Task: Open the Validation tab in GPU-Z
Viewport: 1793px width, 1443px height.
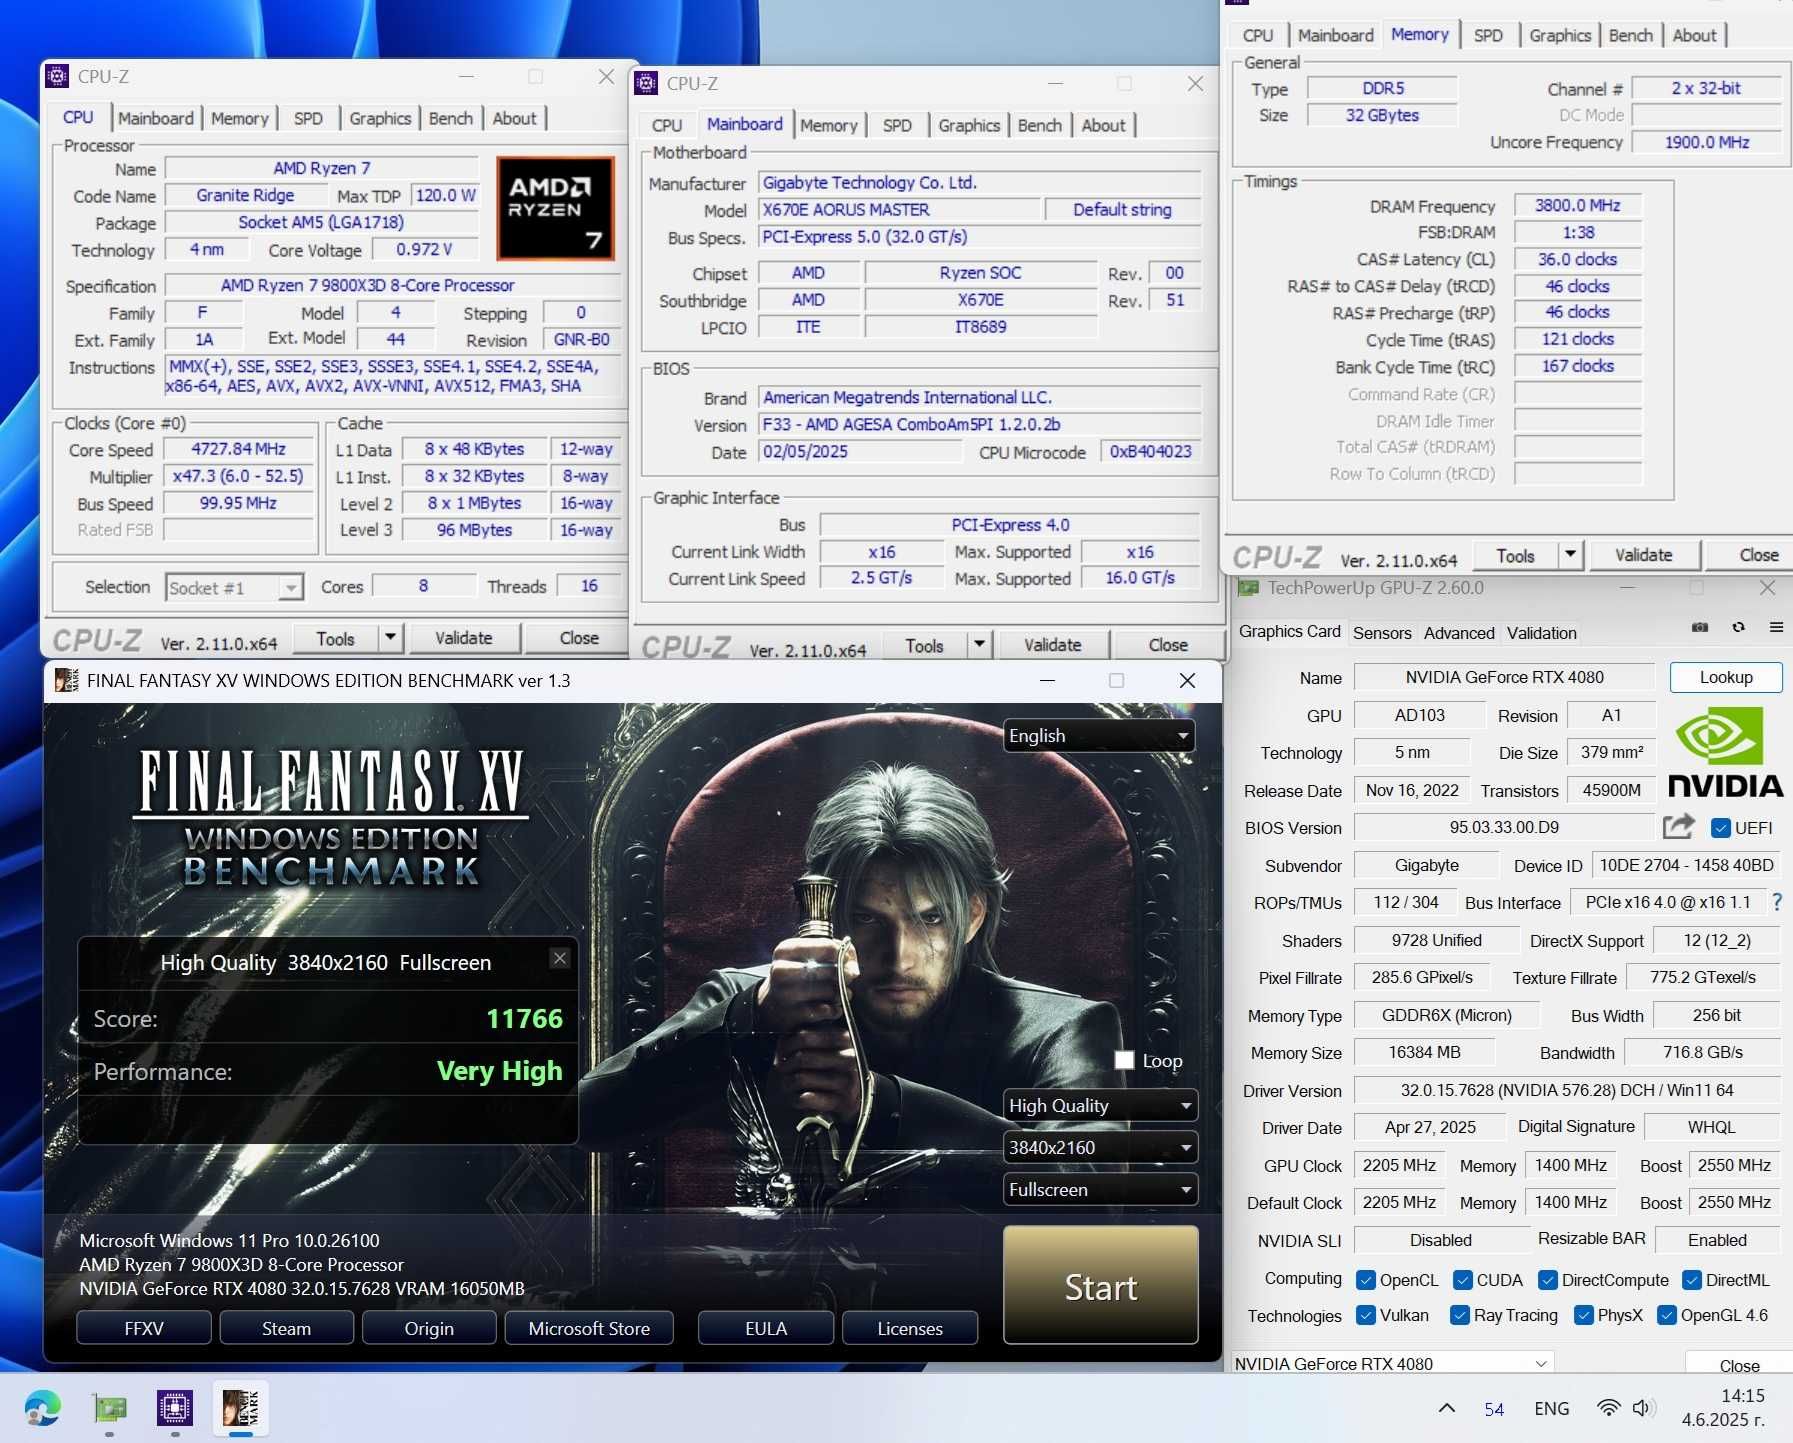Action: coord(1541,632)
